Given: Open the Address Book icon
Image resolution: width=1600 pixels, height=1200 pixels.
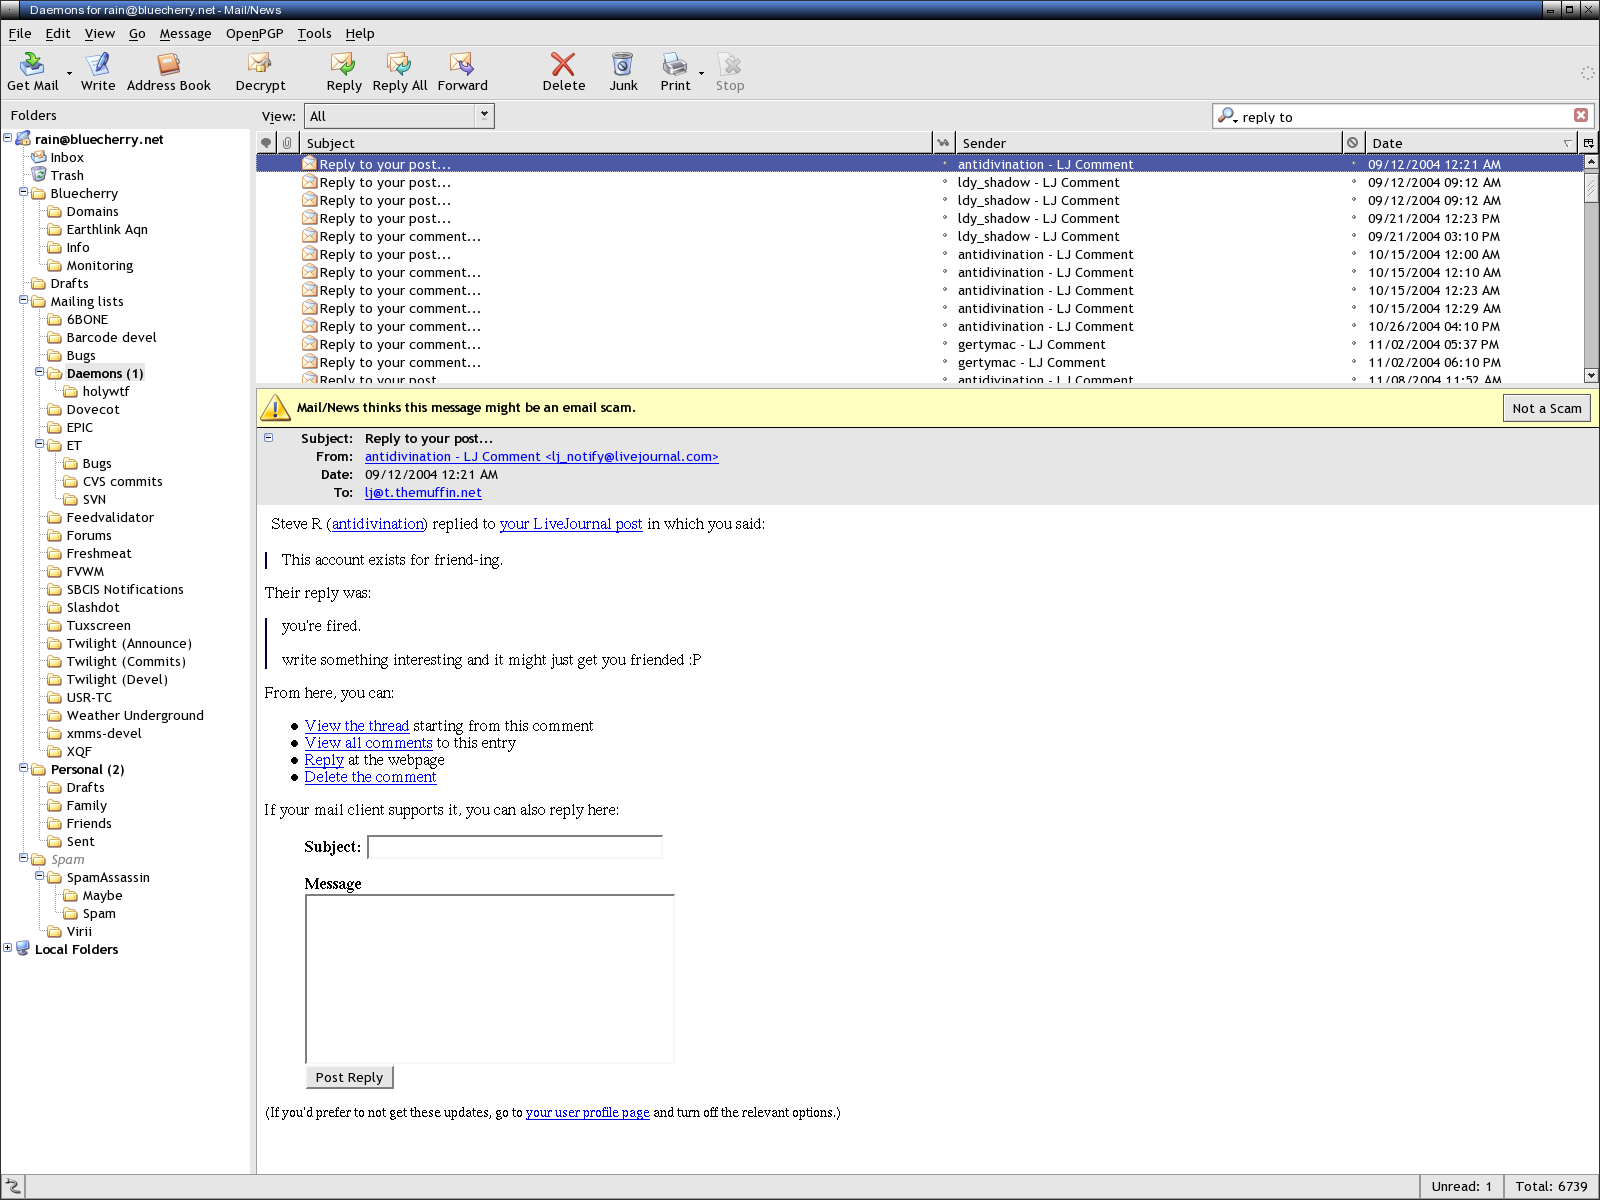Looking at the screenshot, I should [168, 64].
